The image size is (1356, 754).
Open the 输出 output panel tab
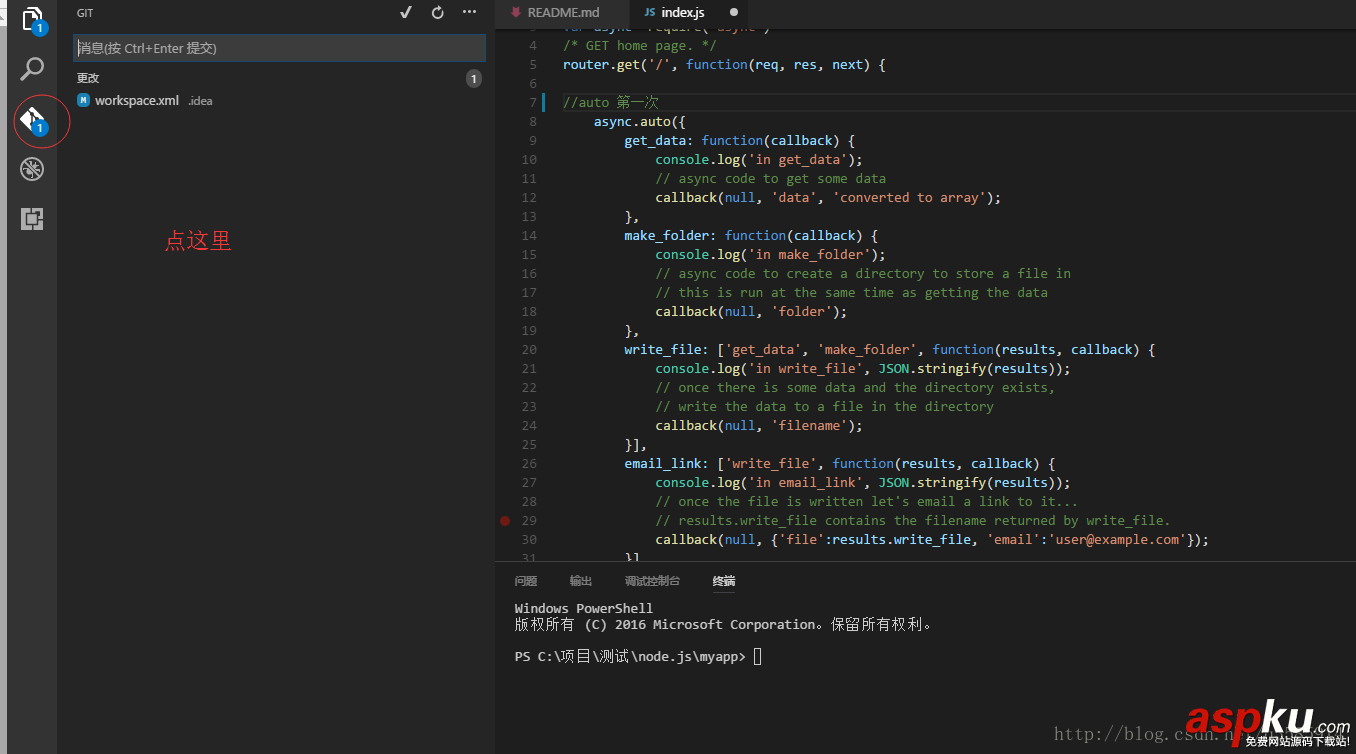[x=580, y=581]
